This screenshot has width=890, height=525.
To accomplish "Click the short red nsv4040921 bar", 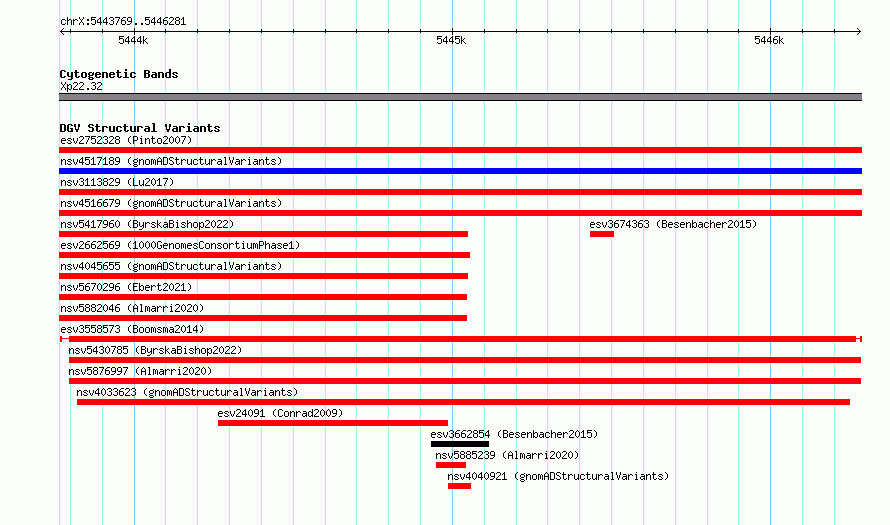I will (459, 486).
